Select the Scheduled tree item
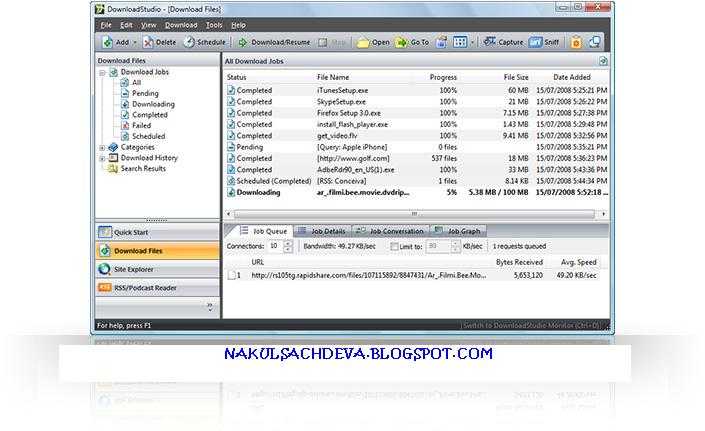 [148, 136]
